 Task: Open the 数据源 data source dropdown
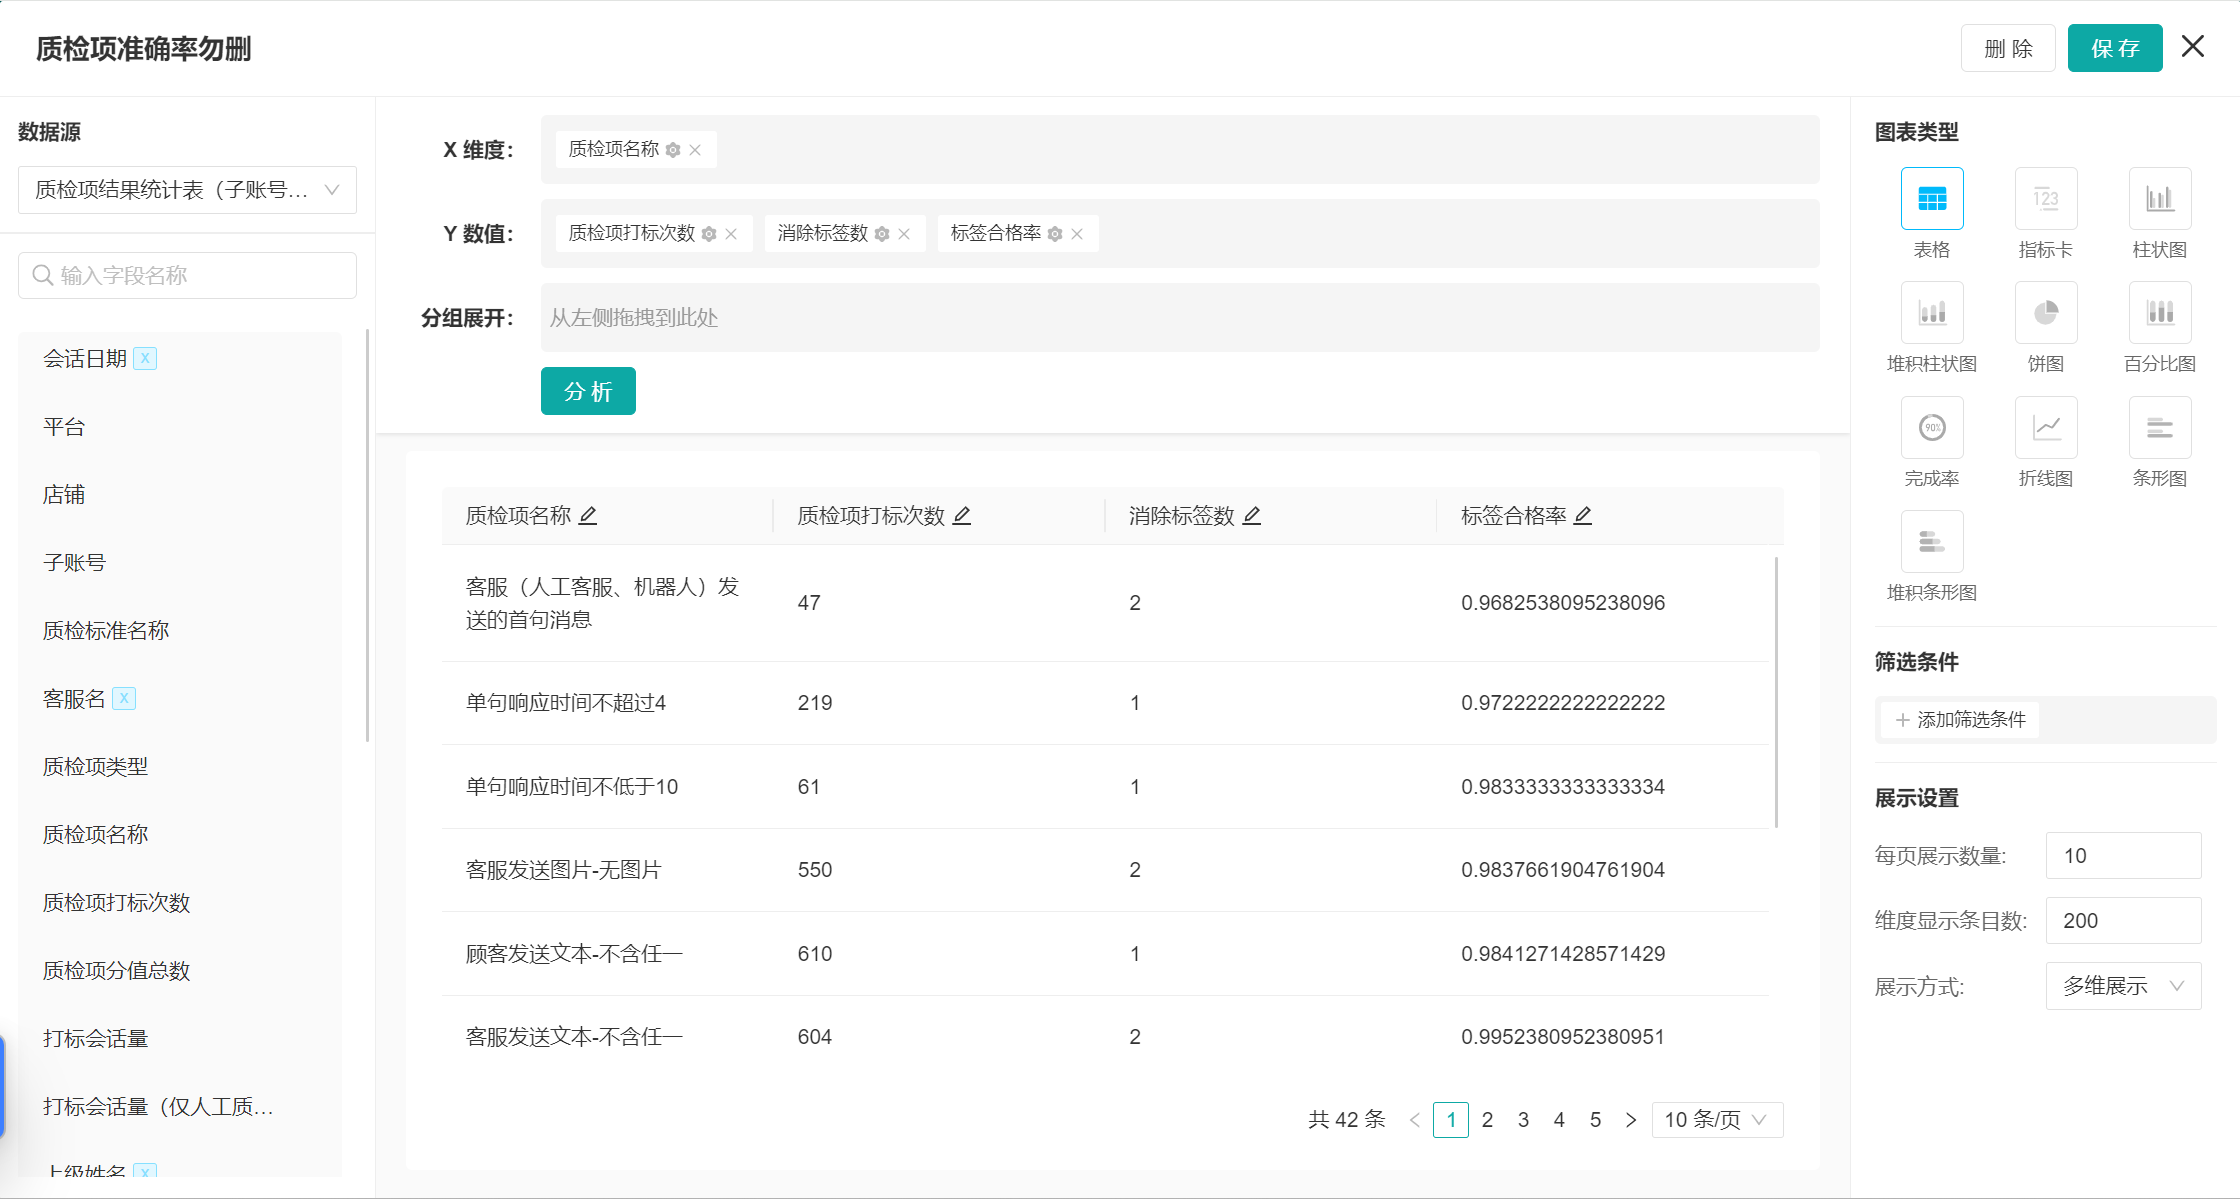pos(187,190)
